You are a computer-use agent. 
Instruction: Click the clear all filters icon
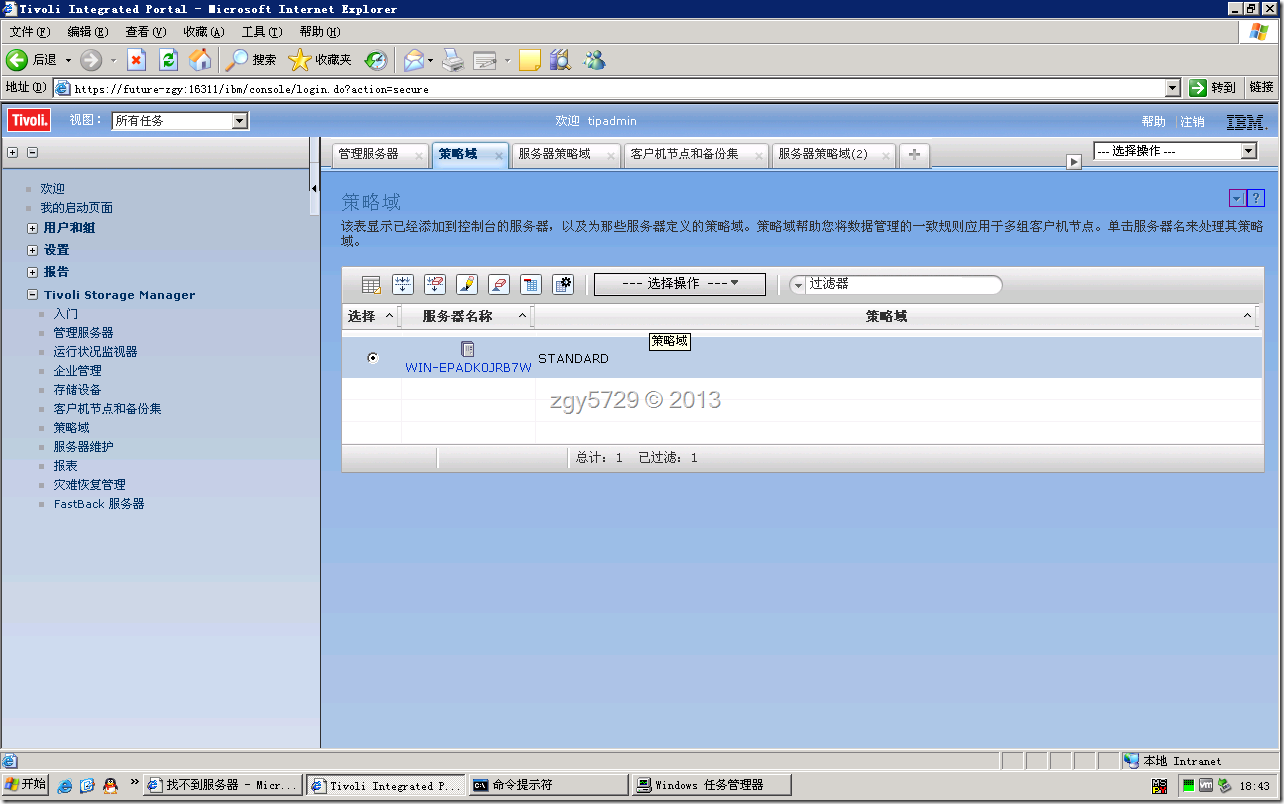tap(435, 285)
